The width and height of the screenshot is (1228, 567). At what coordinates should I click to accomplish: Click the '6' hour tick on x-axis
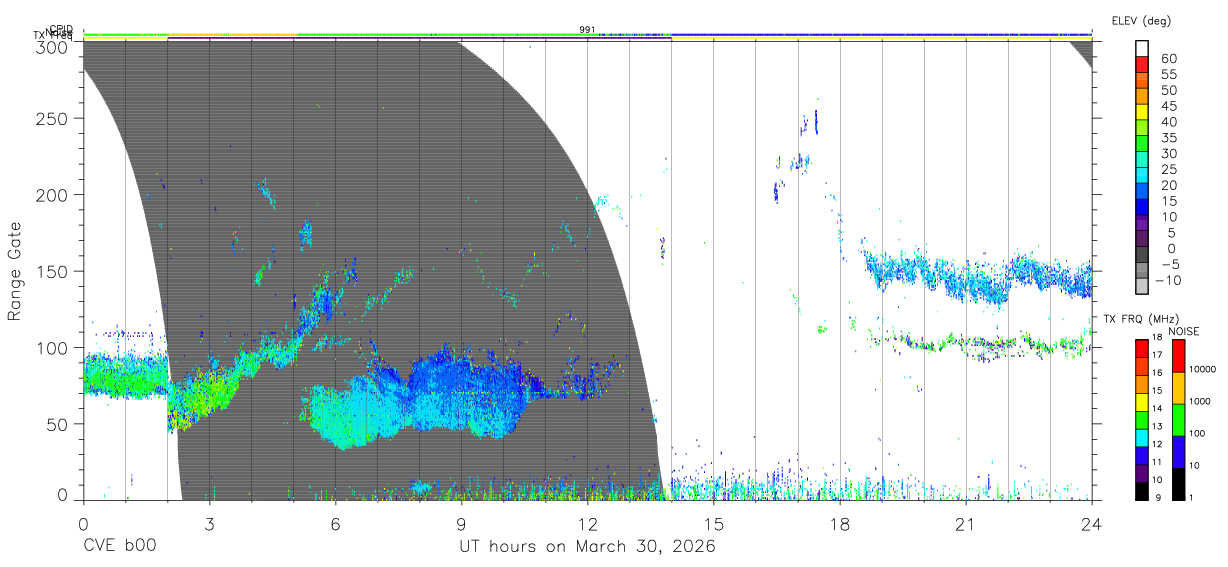click(x=335, y=523)
